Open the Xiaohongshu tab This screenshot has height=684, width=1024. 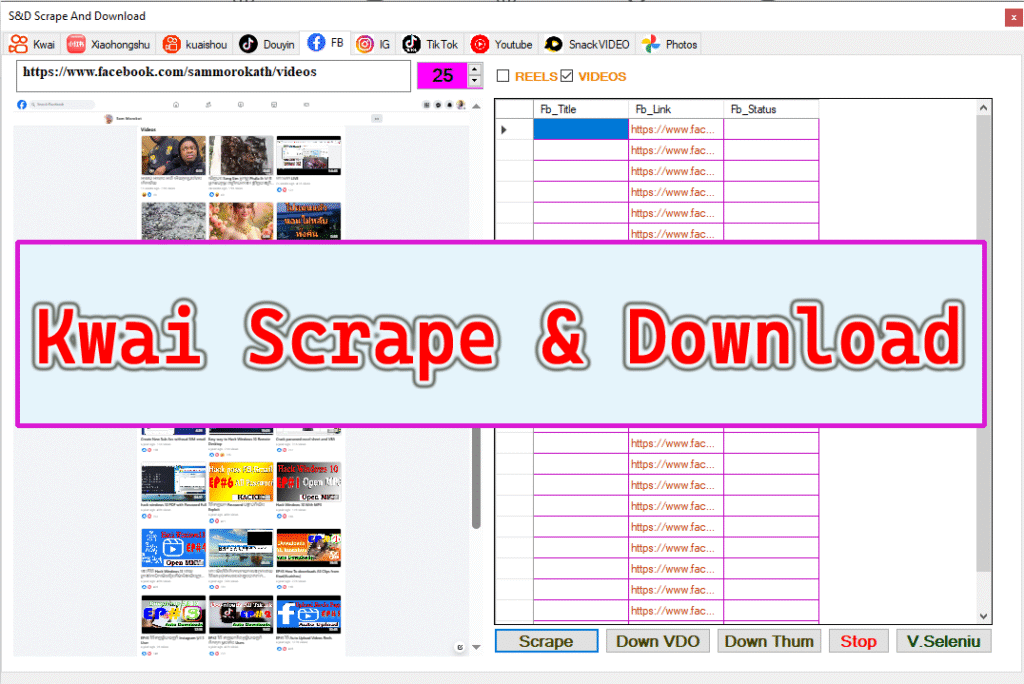tap(108, 44)
